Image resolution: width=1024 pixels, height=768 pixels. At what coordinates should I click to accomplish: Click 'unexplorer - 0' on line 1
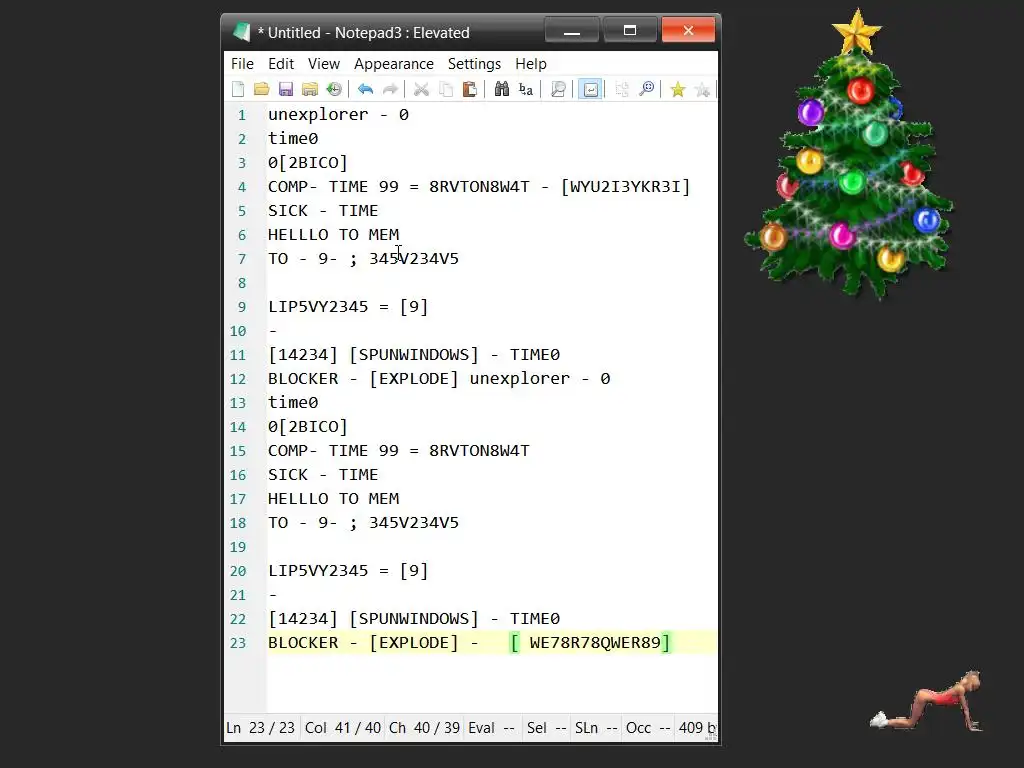pos(338,115)
